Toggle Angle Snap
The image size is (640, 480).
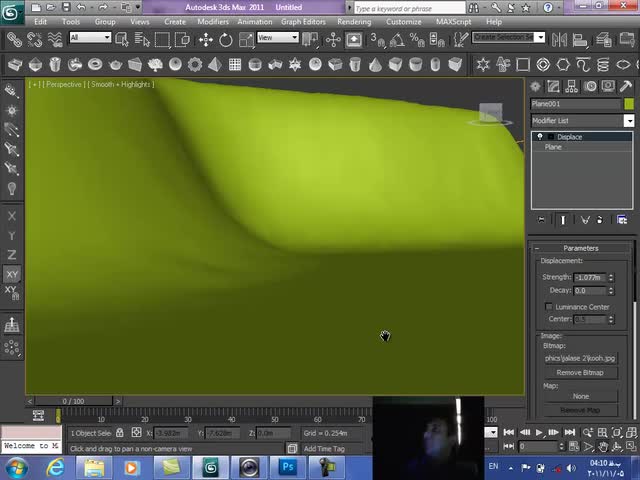coord(397,40)
